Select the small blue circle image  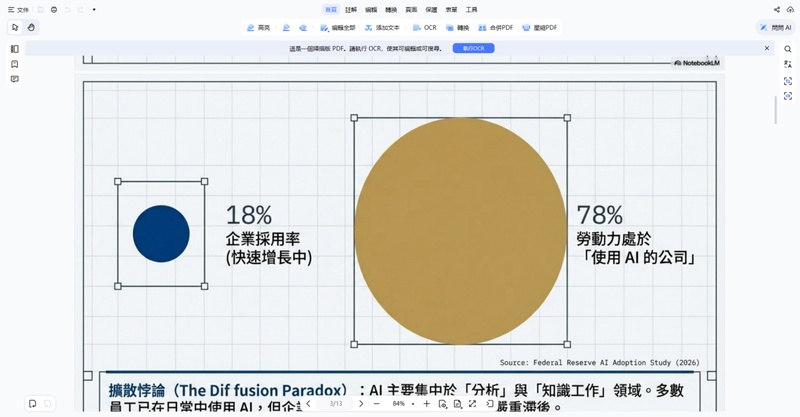pyautogui.click(x=161, y=234)
